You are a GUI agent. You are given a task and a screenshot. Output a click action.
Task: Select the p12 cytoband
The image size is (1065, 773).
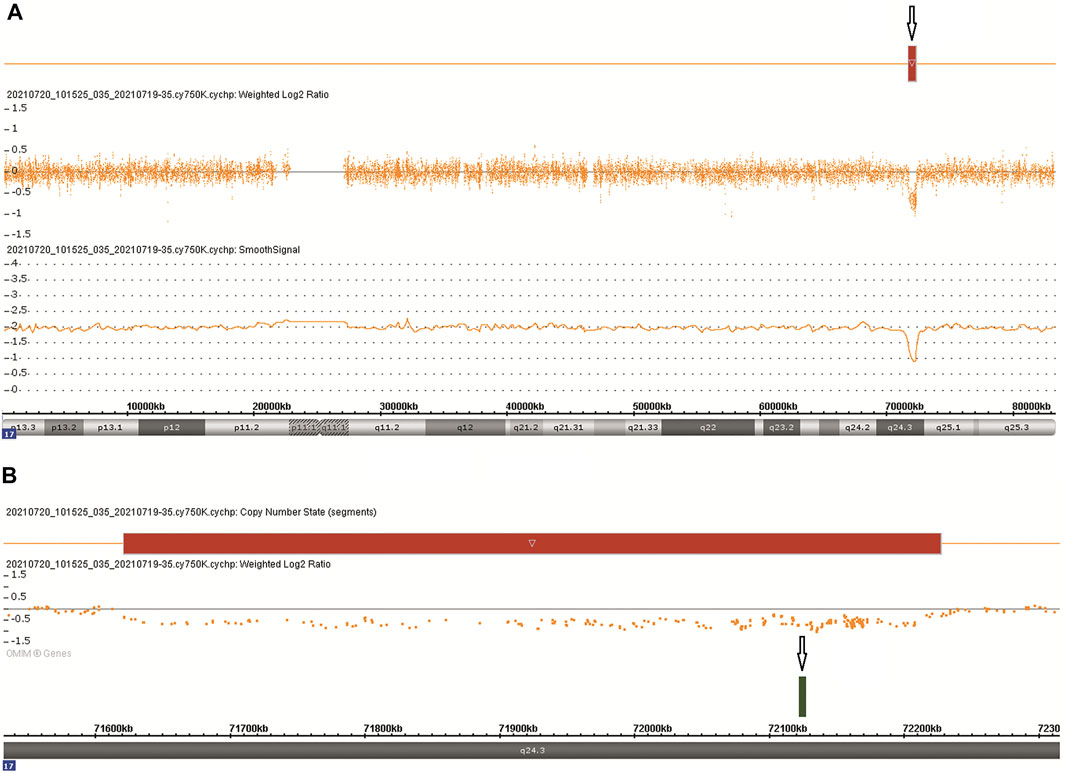pos(172,427)
